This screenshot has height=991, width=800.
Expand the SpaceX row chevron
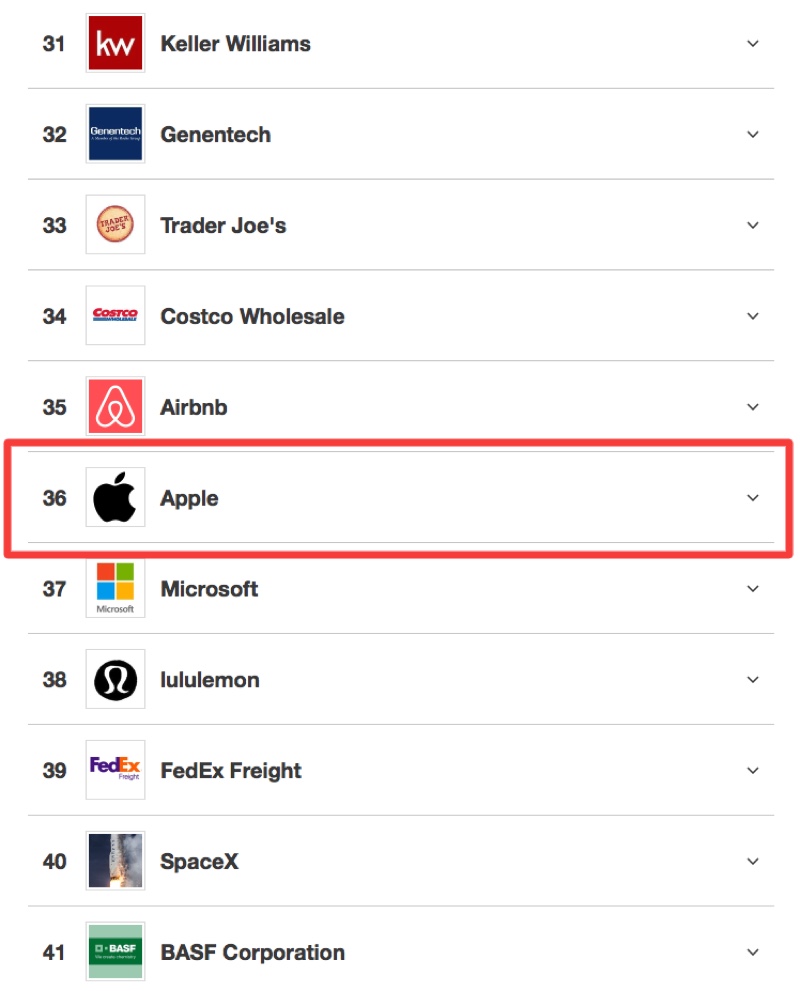pyautogui.click(x=753, y=861)
